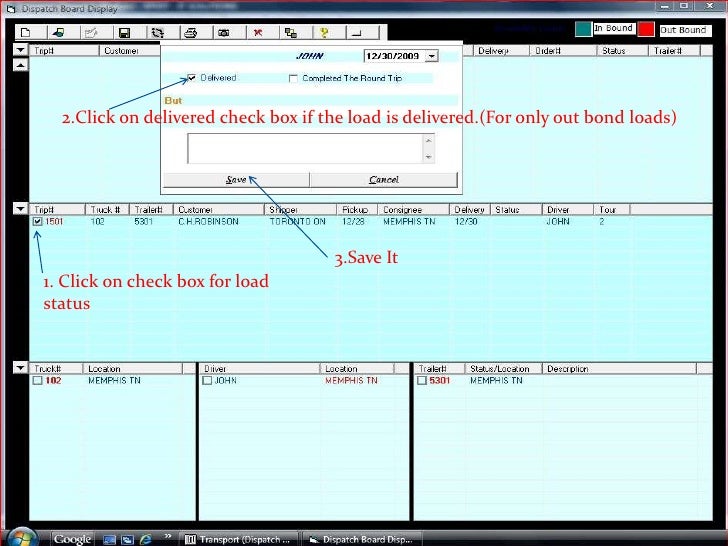Expand the quick launch overflow chevron
The image size is (728, 546).
[168, 537]
